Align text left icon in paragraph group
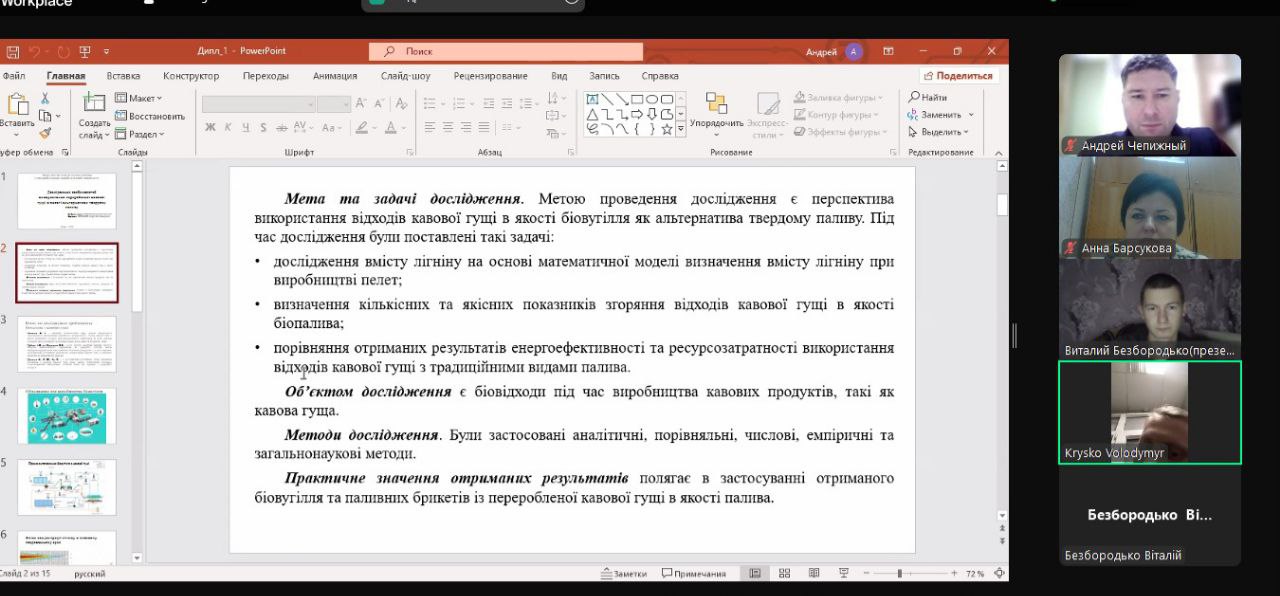Image resolution: width=1280 pixels, height=596 pixels. coord(430,127)
